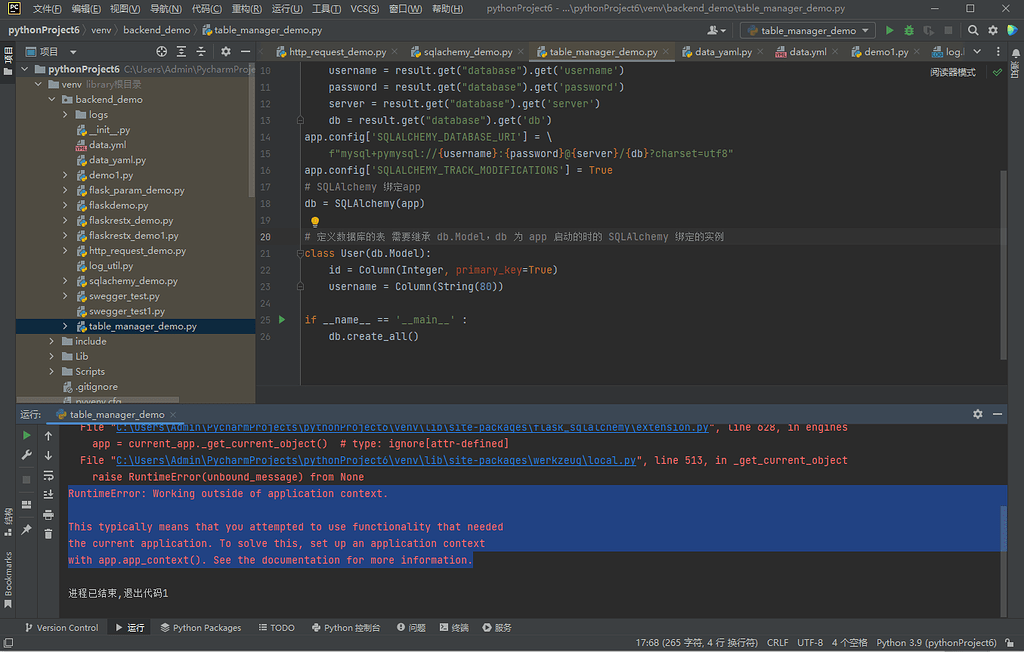This screenshot has width=1024, height=652.
Task: Click the code inspection checkmark
Action: click(997, 72)
